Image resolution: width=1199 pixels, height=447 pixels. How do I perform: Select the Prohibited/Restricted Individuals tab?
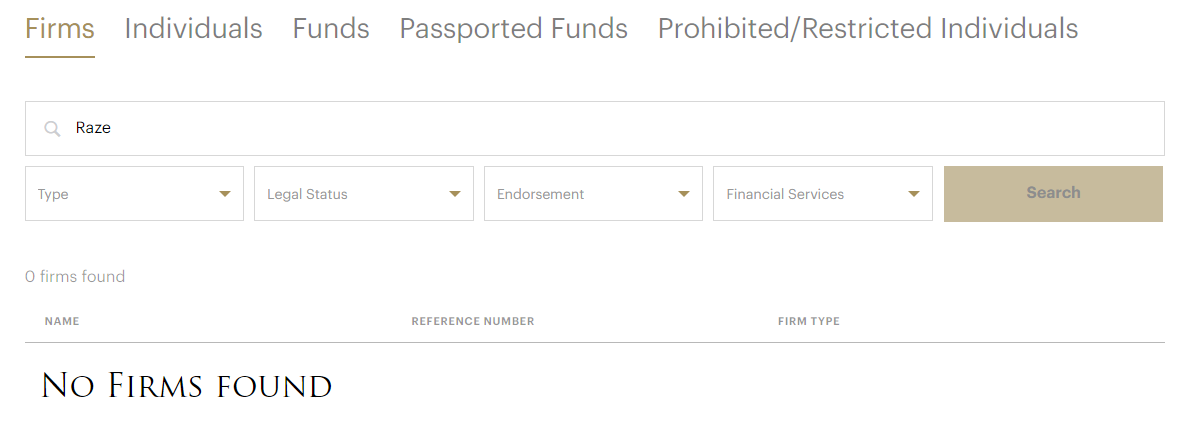(x=867, y=29)
